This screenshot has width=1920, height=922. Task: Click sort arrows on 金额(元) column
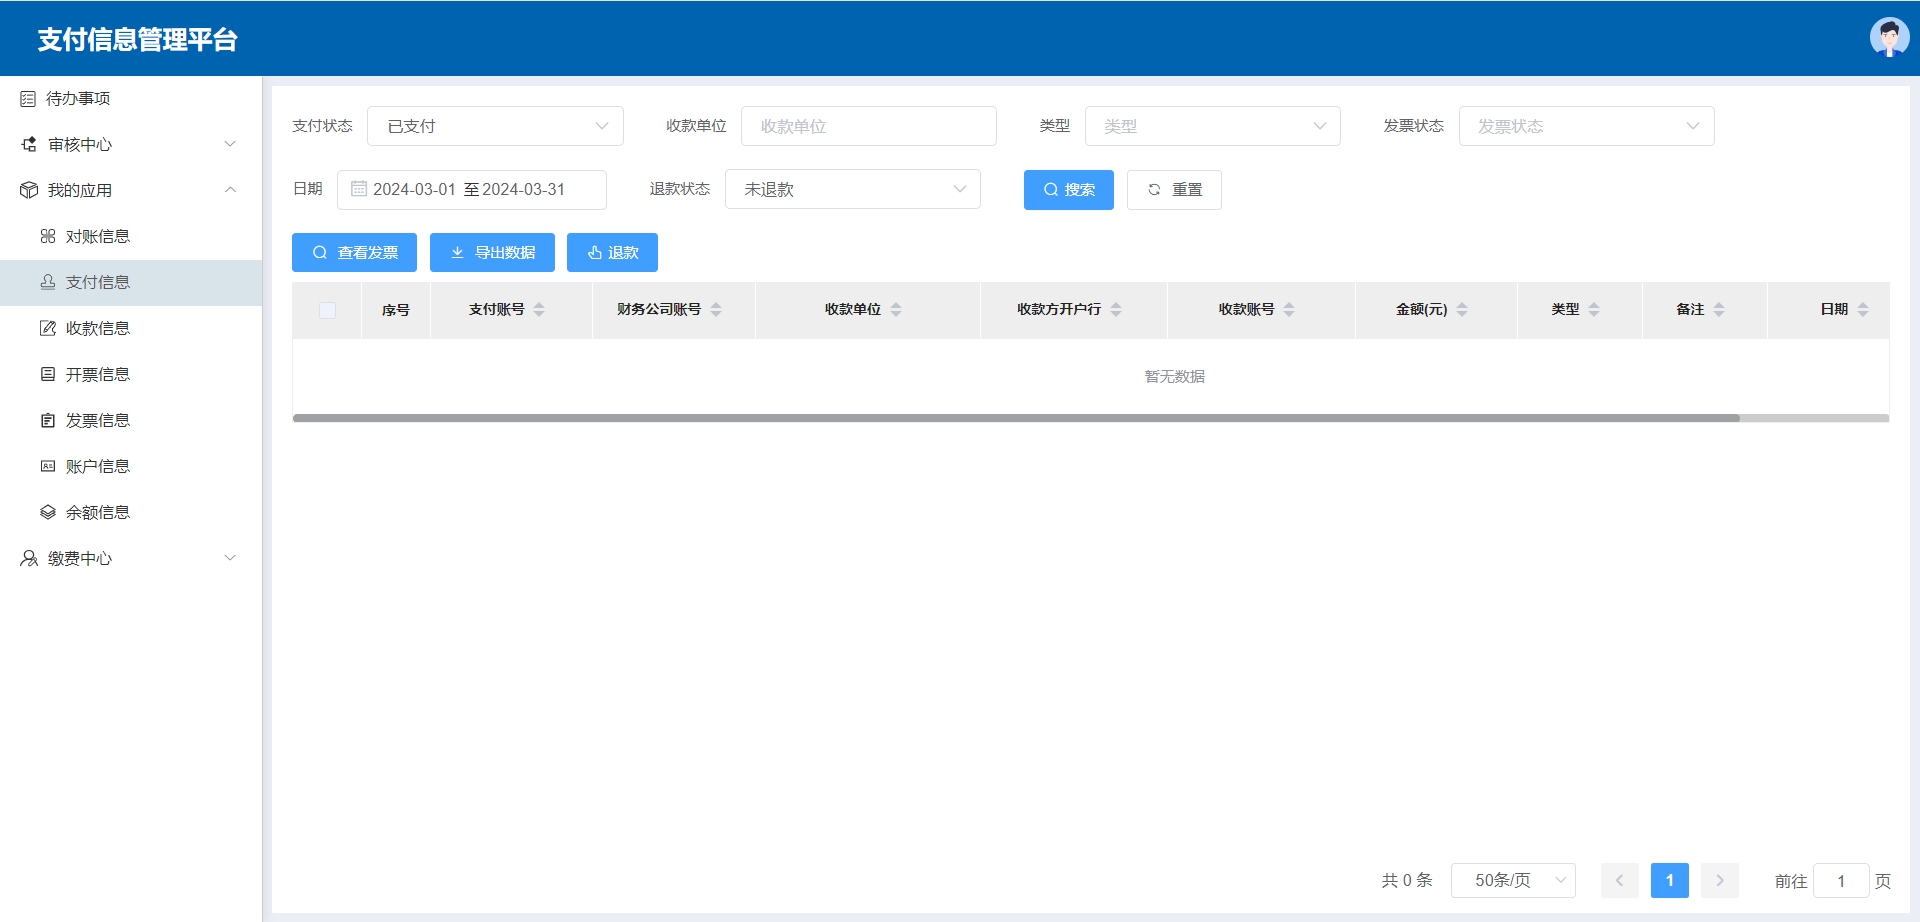click(x=1462, y=310)
